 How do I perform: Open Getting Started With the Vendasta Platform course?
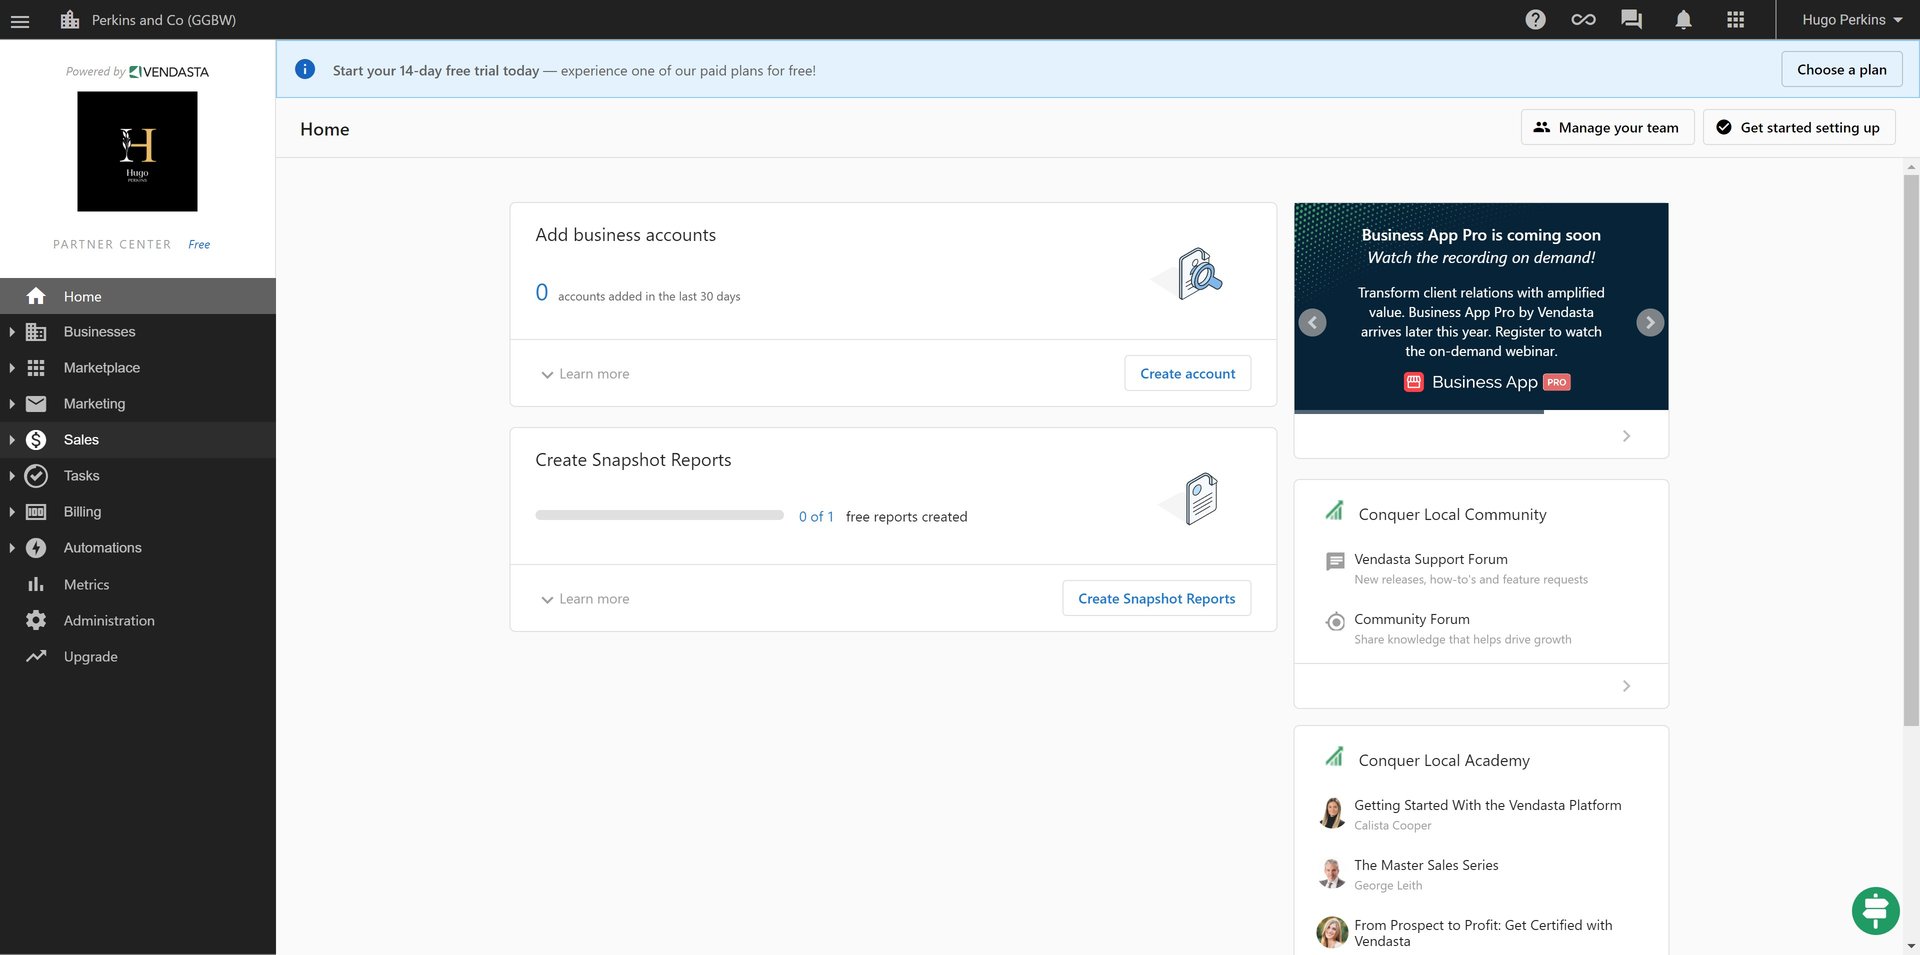coord(1488,805)
